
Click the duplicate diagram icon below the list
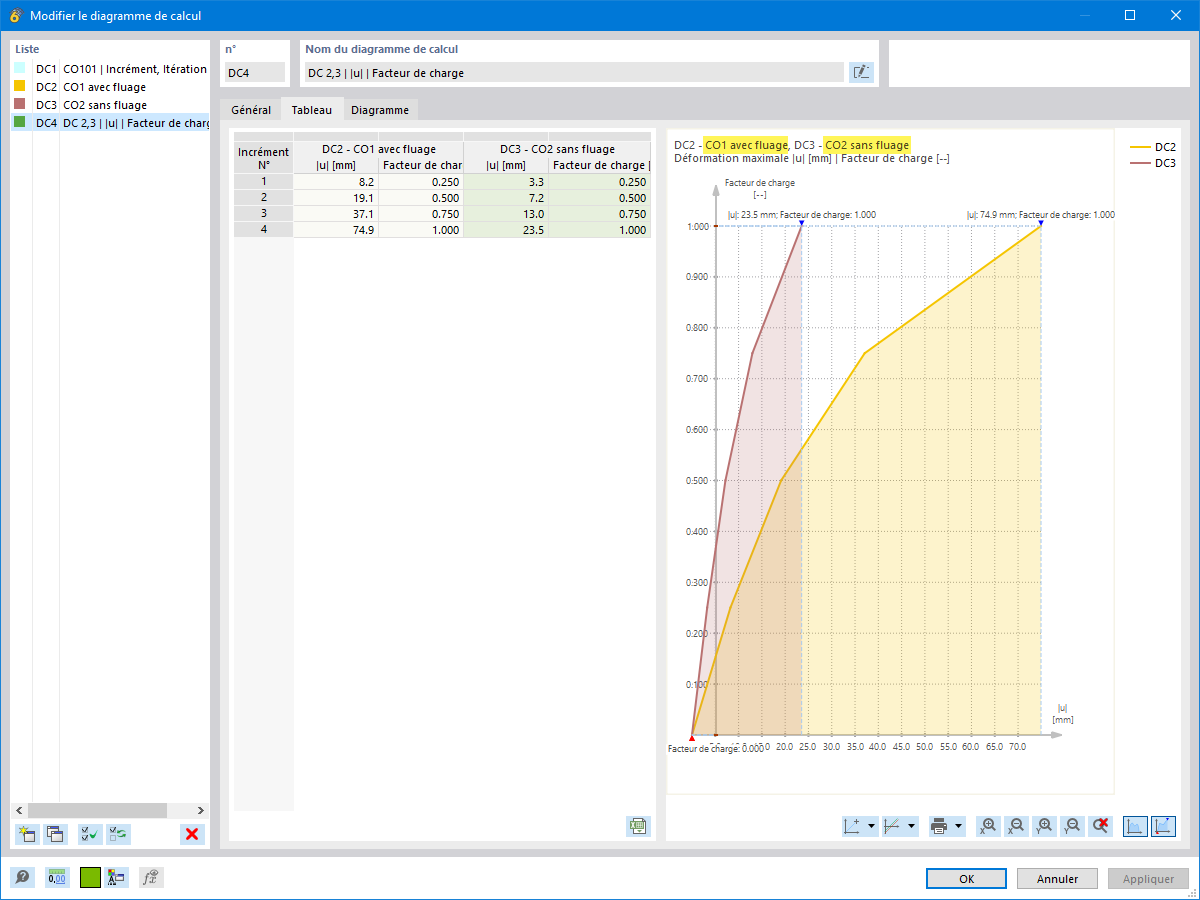pyautogui.click(x=54, y=834)
